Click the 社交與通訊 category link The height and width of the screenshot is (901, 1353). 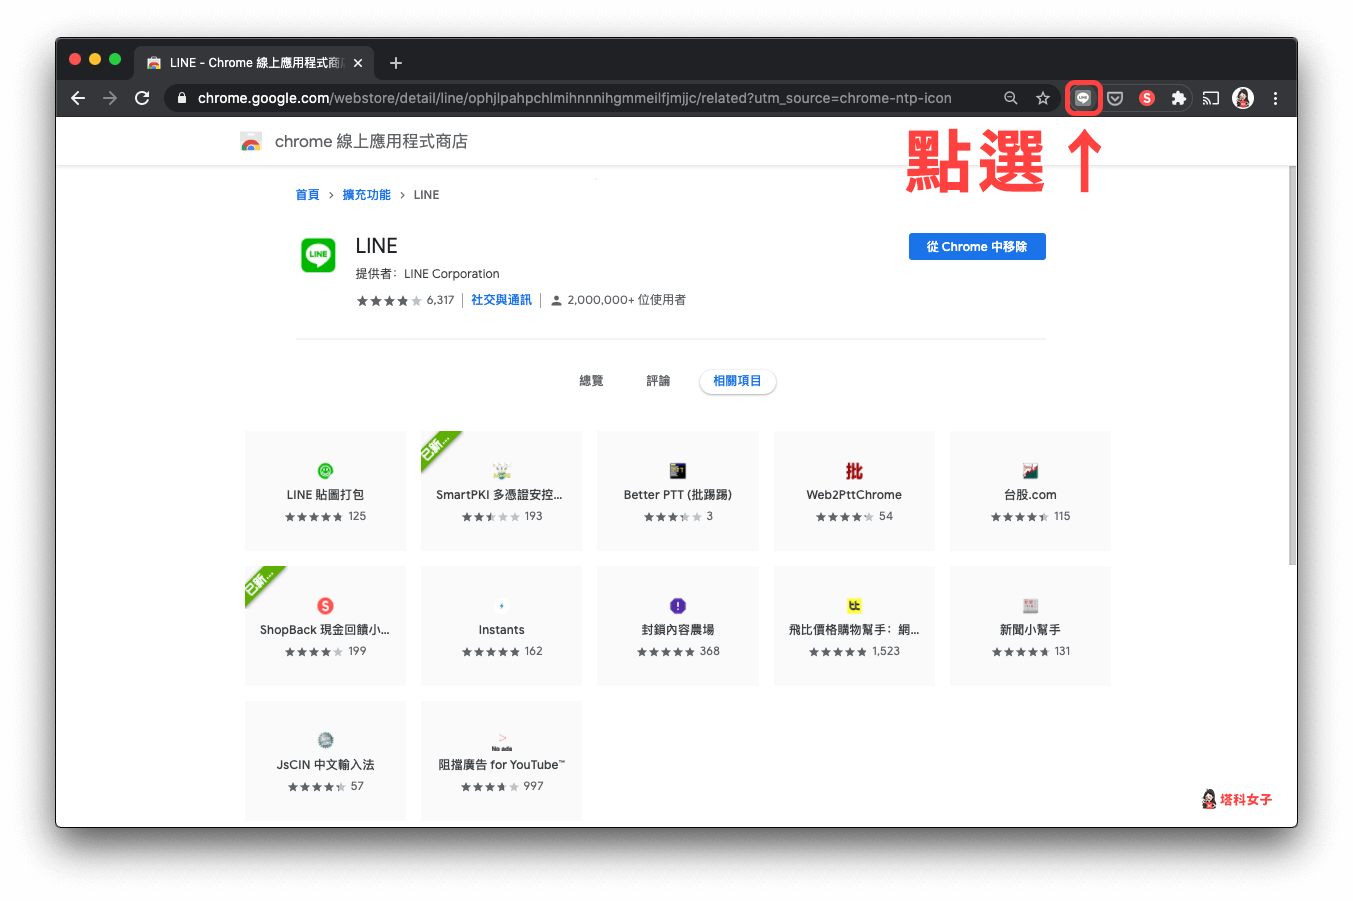(501, 299)
